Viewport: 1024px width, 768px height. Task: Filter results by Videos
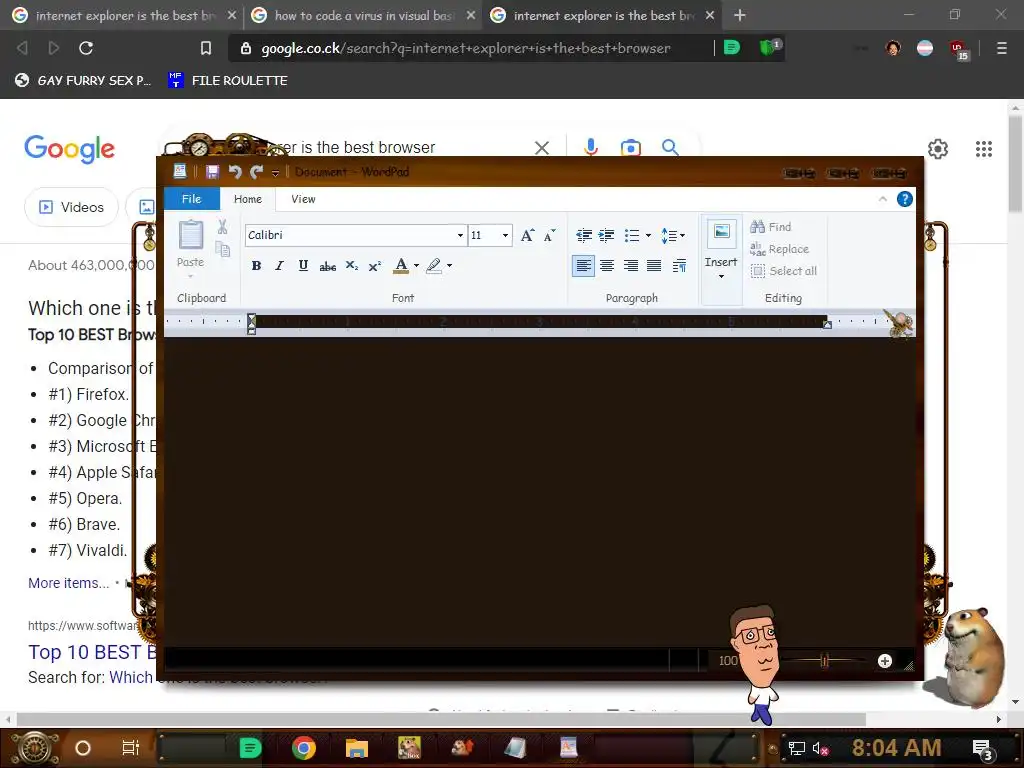point(71,207)
